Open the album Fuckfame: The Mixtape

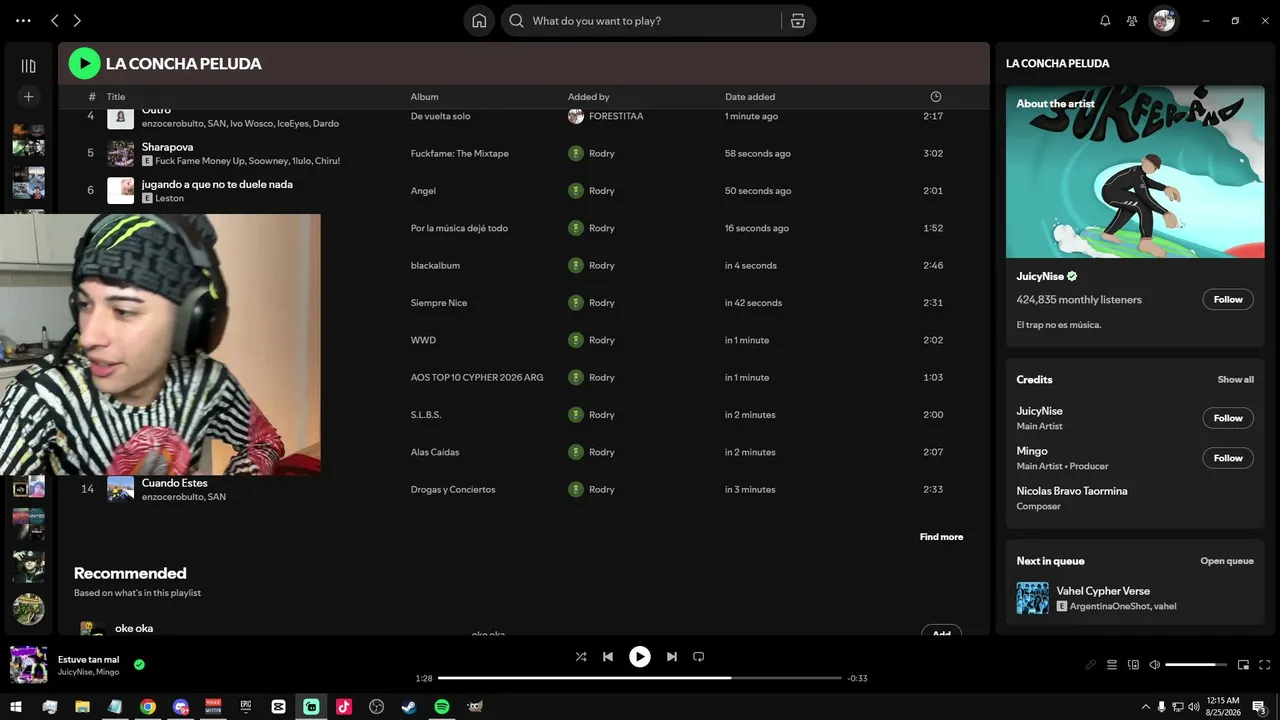[x=460, y=154]
